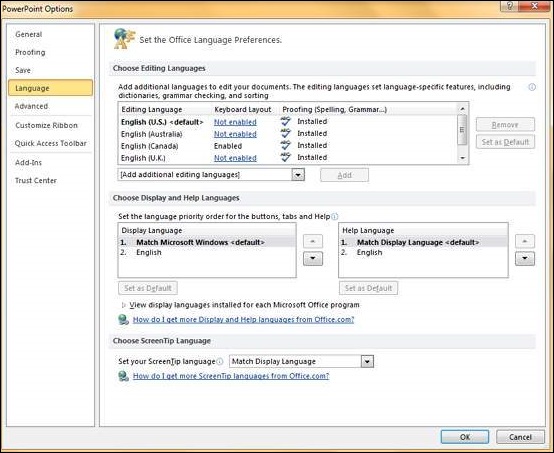Select the Language options category

pyautogui.click(x=51, y=88)
